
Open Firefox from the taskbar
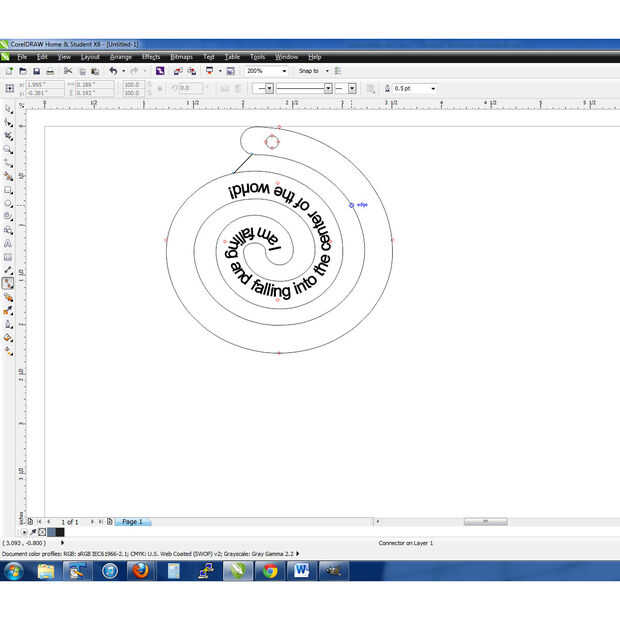point(141,571)
